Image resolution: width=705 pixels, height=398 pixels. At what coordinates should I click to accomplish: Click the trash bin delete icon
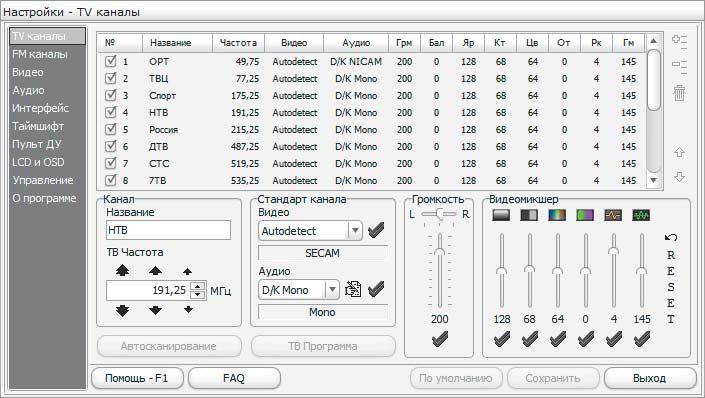[679, 94]
